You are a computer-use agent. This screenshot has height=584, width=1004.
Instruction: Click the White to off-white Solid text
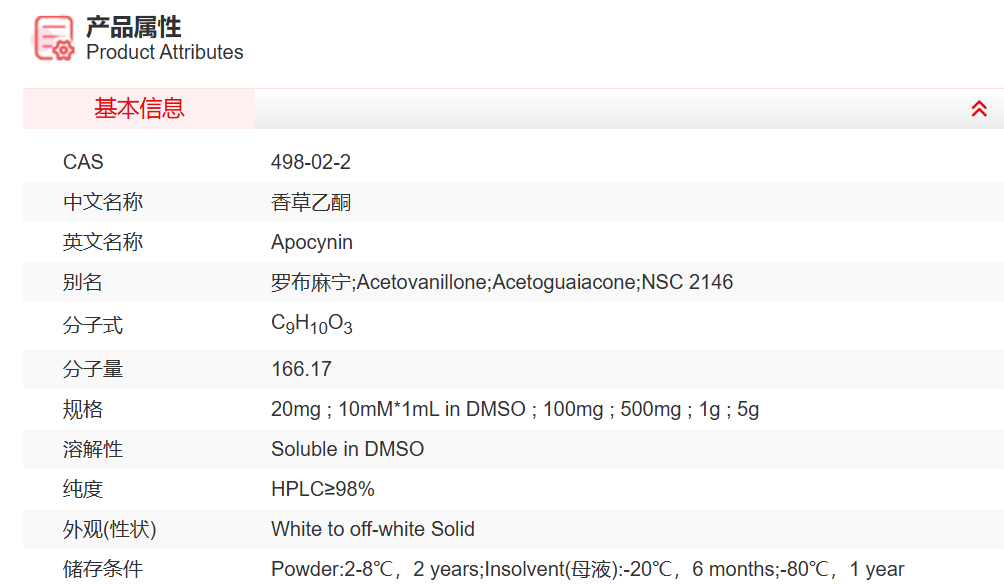[x=373, y=529]
